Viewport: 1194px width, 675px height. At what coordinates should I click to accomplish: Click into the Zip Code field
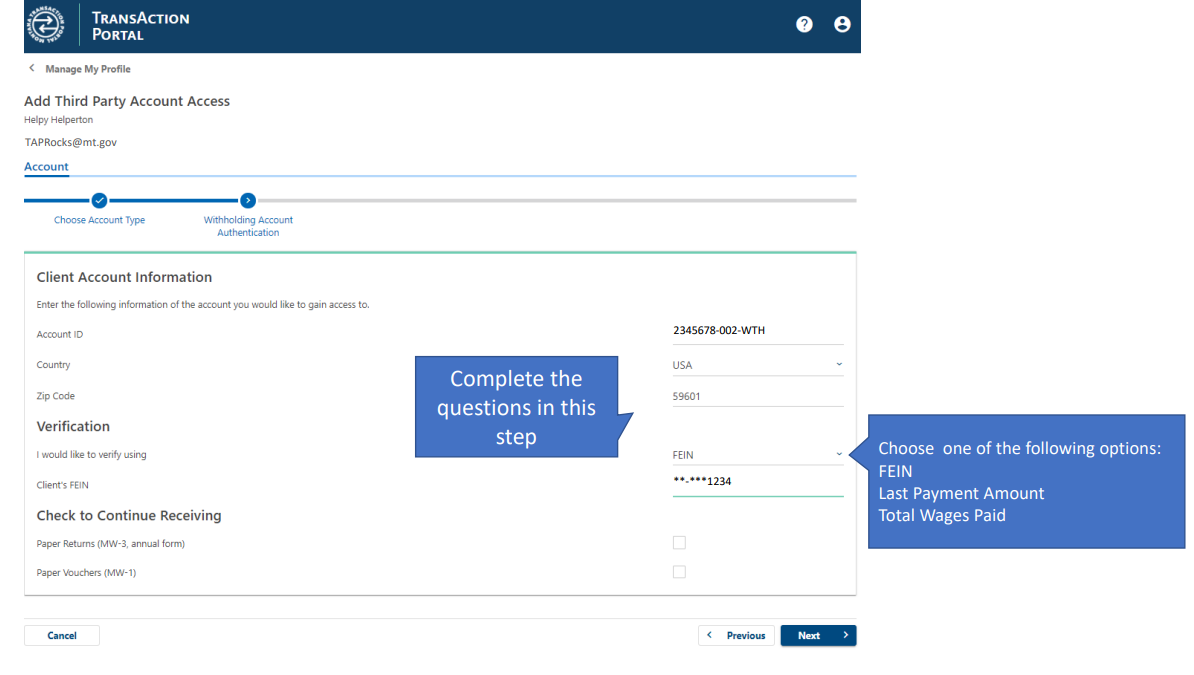[x=756, y=396]
